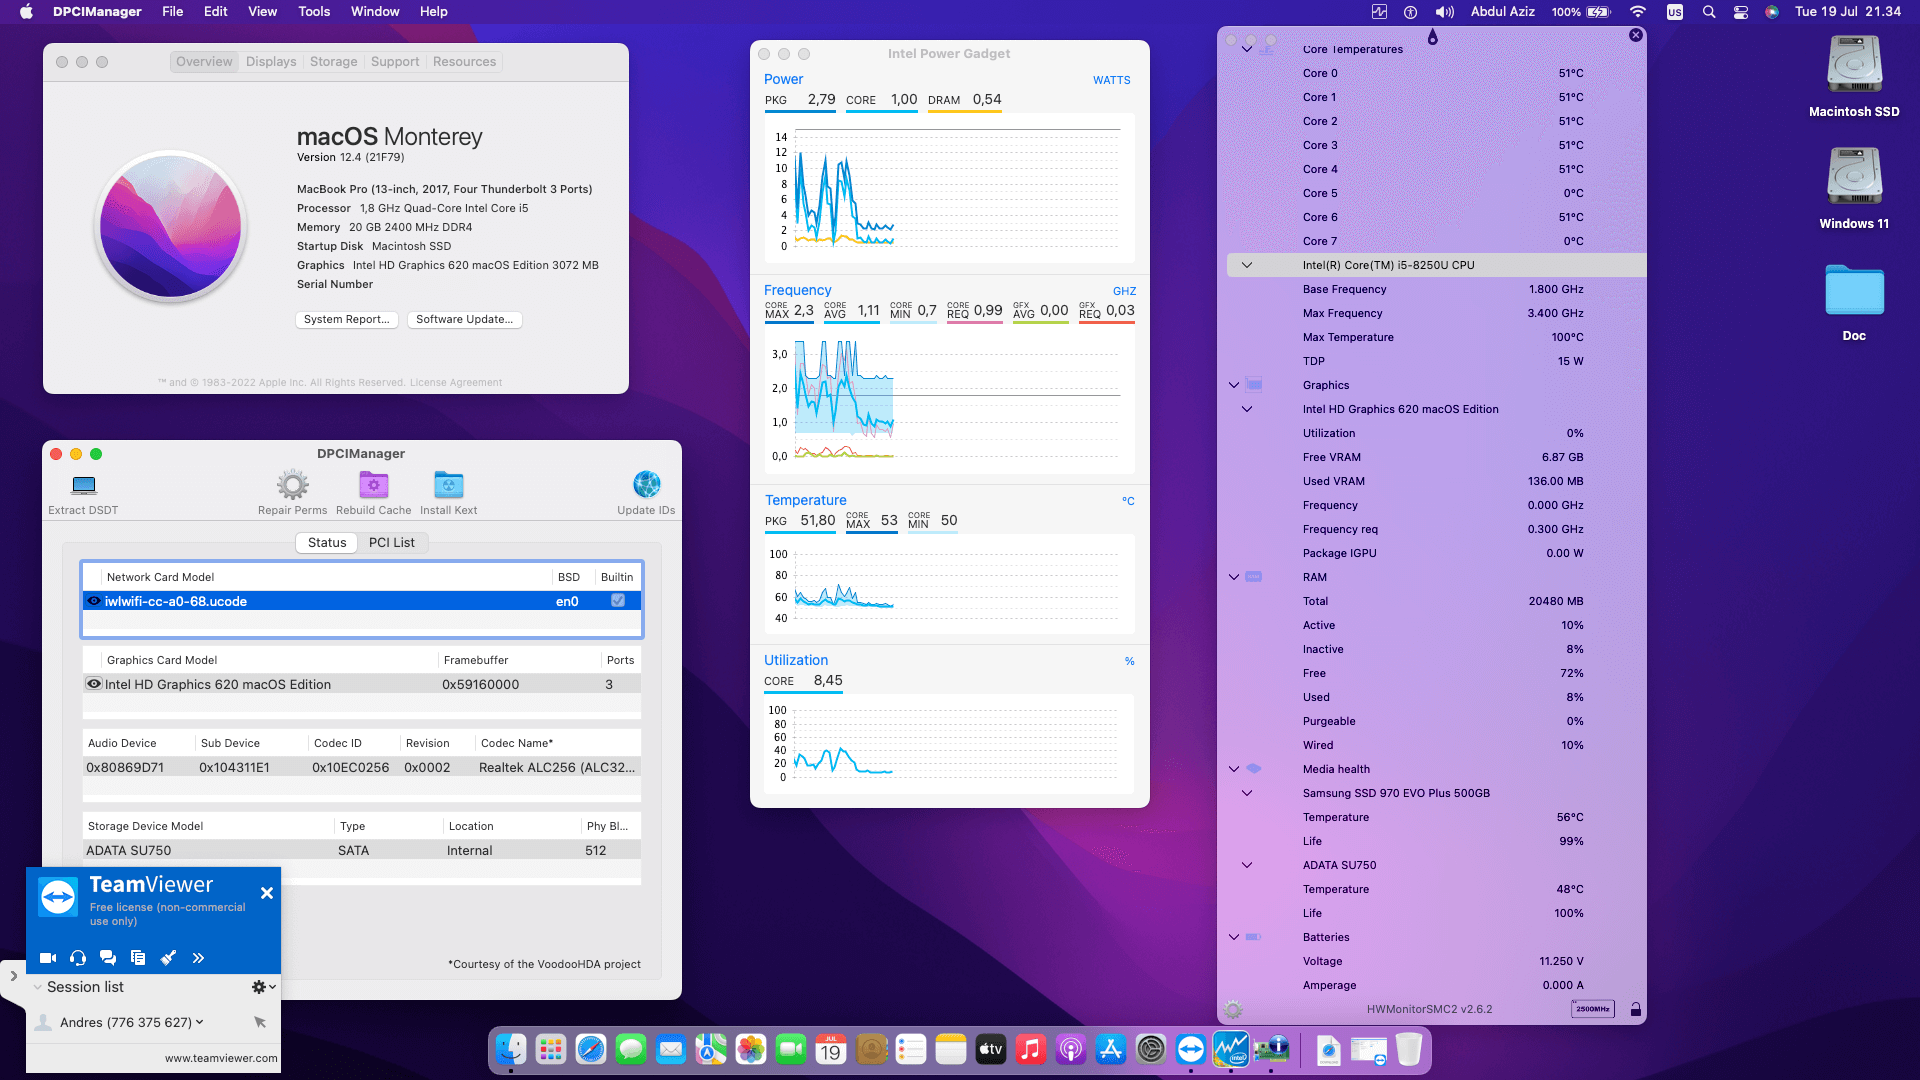Click TeamViewer whiteboard brush icon
Viewport: 1920px width, 1080px height.
point(168,958)
